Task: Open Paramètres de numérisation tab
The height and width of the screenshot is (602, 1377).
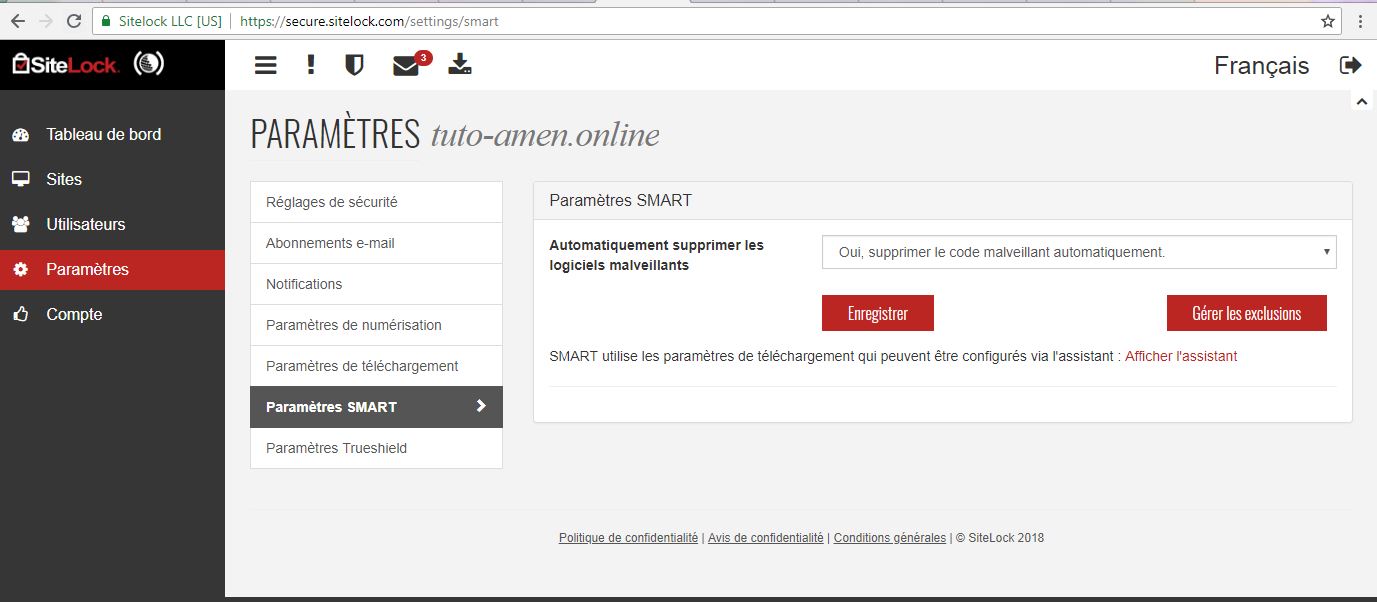Action: (353, 325)
